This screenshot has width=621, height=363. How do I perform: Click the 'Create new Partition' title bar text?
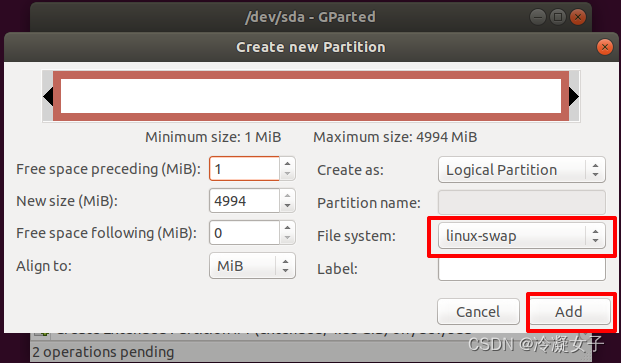[x=310, y=47]
